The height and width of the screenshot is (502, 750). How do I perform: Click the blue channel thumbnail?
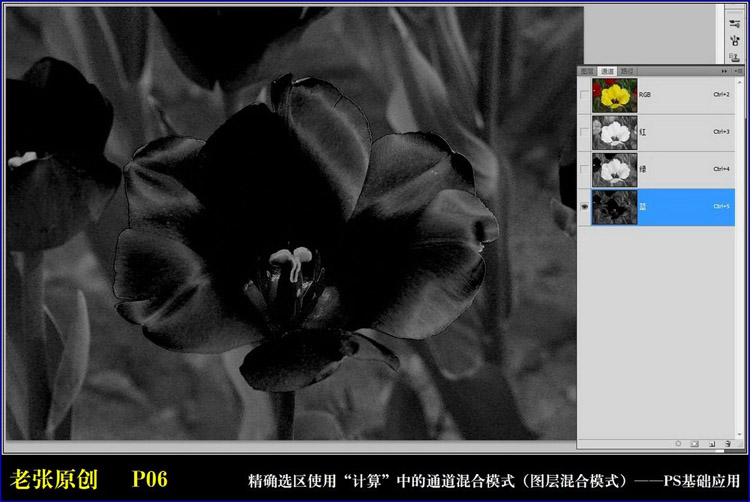pyautogui.click(x=615, y=207)
